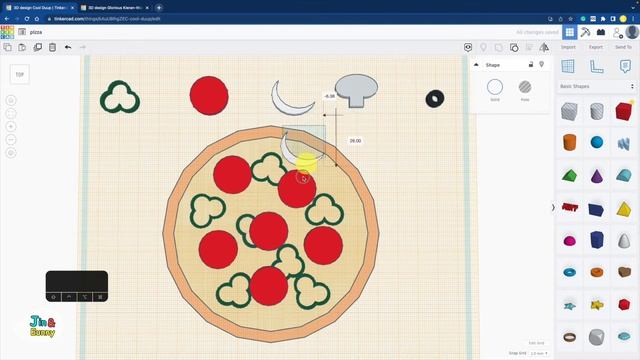This screenshot has height=360, width=640.
Task: Pick the yellow Pyramid shape
Action: click(x=624, y=209)
